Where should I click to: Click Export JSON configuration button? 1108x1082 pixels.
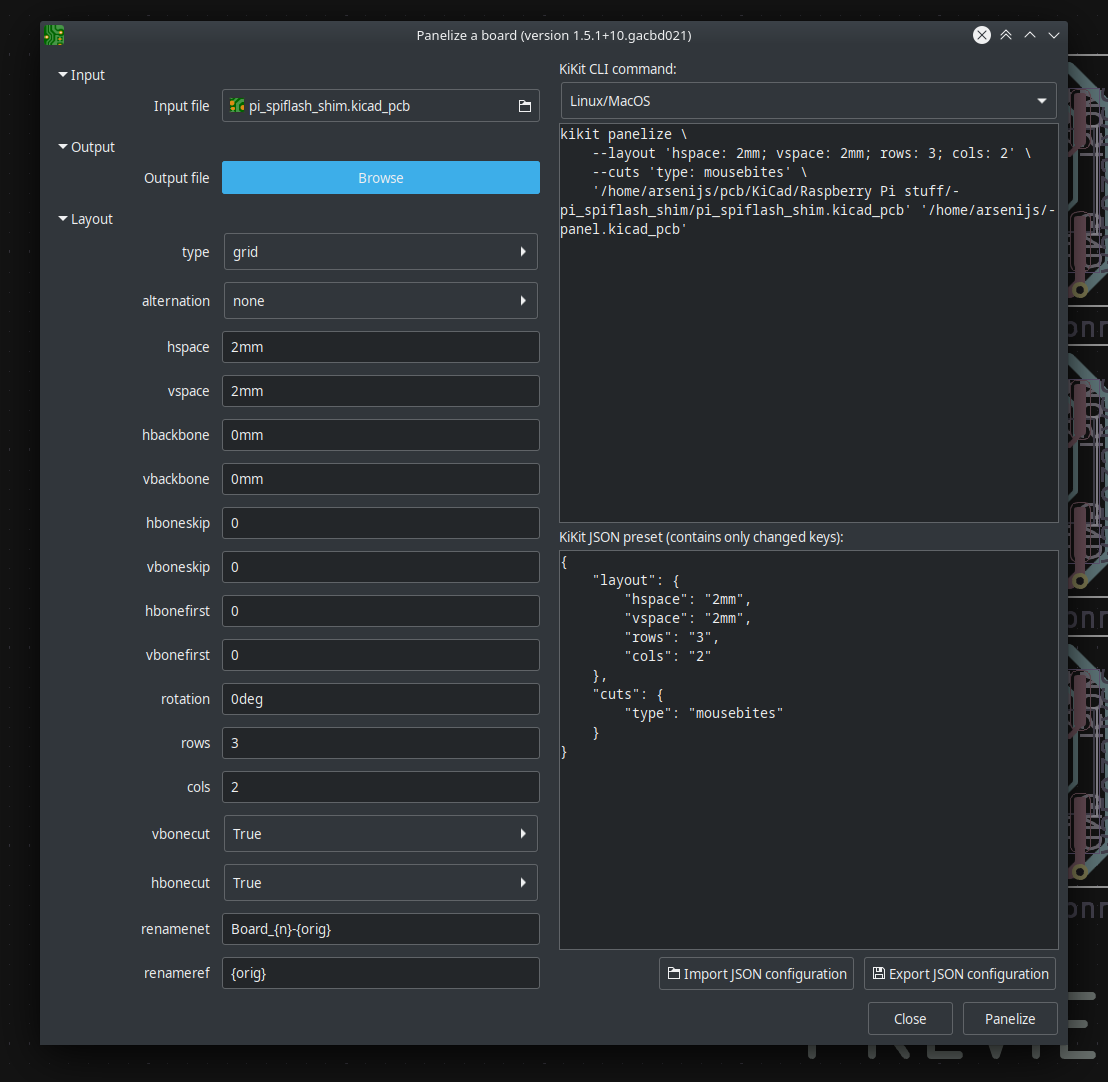(x=959, y=974)
